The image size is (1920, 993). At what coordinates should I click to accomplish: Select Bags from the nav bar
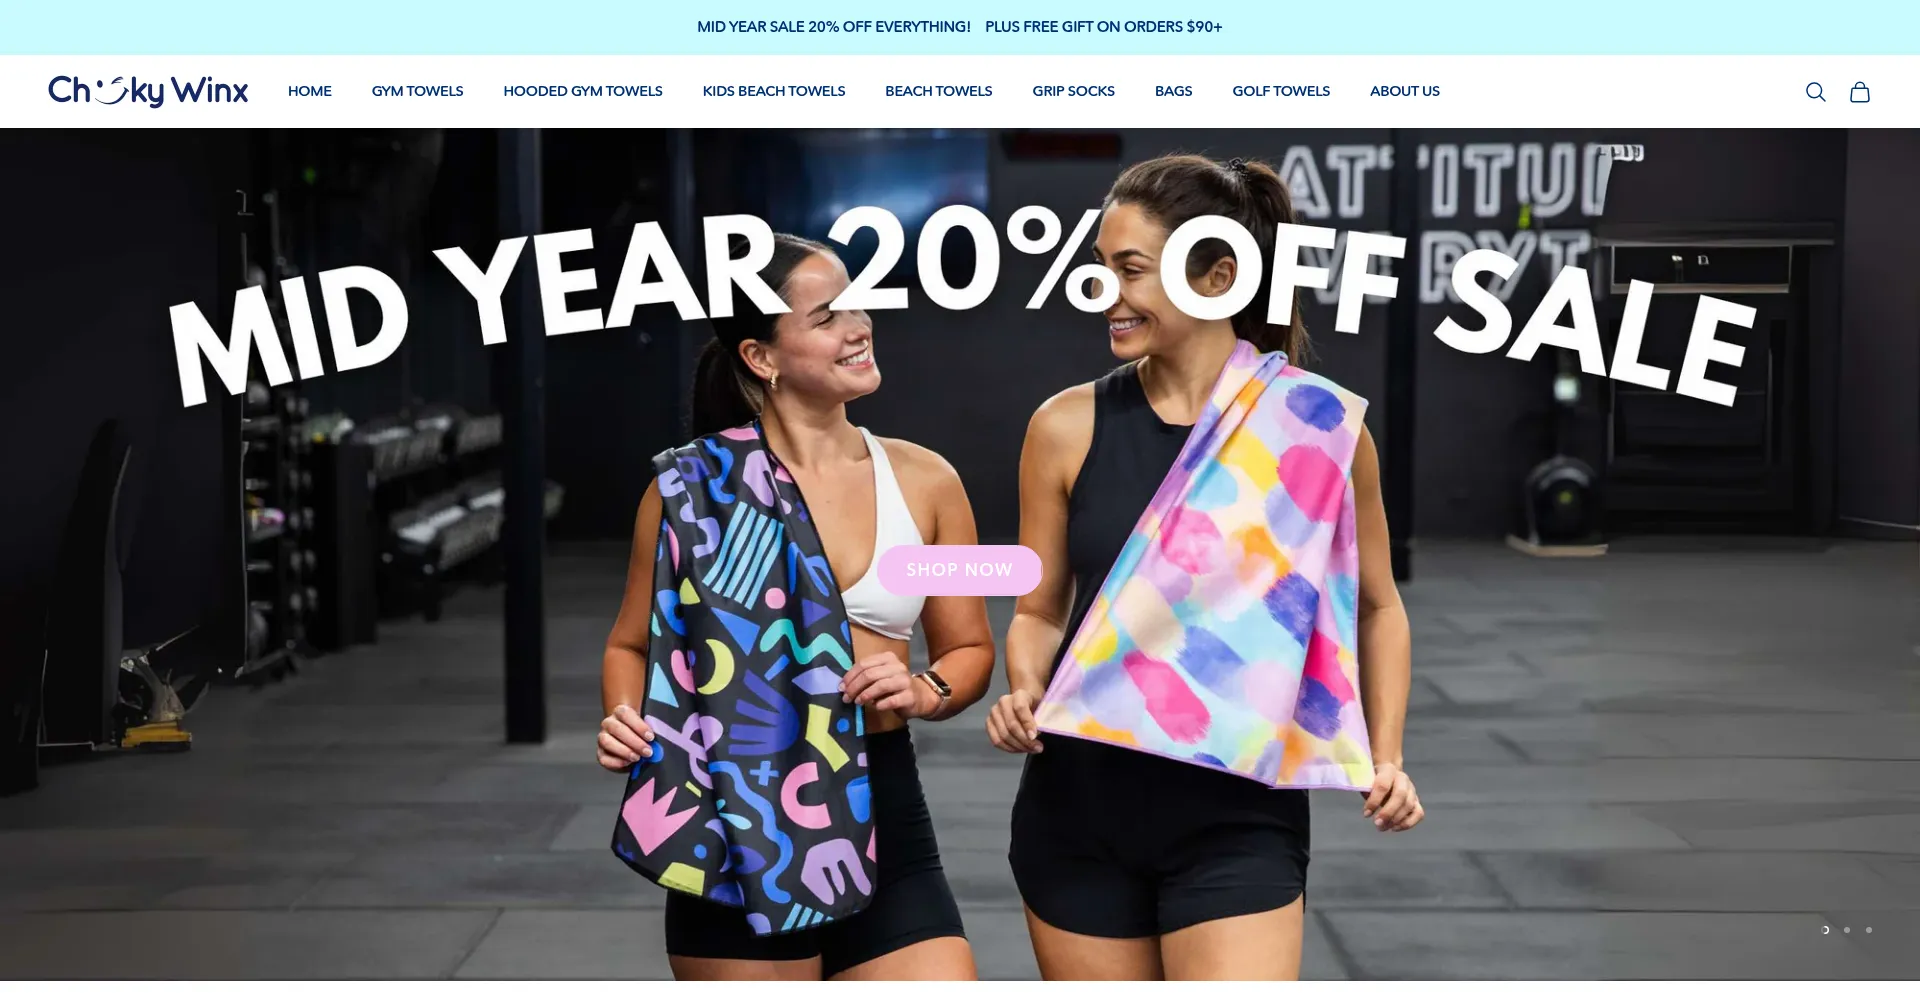1173,91
